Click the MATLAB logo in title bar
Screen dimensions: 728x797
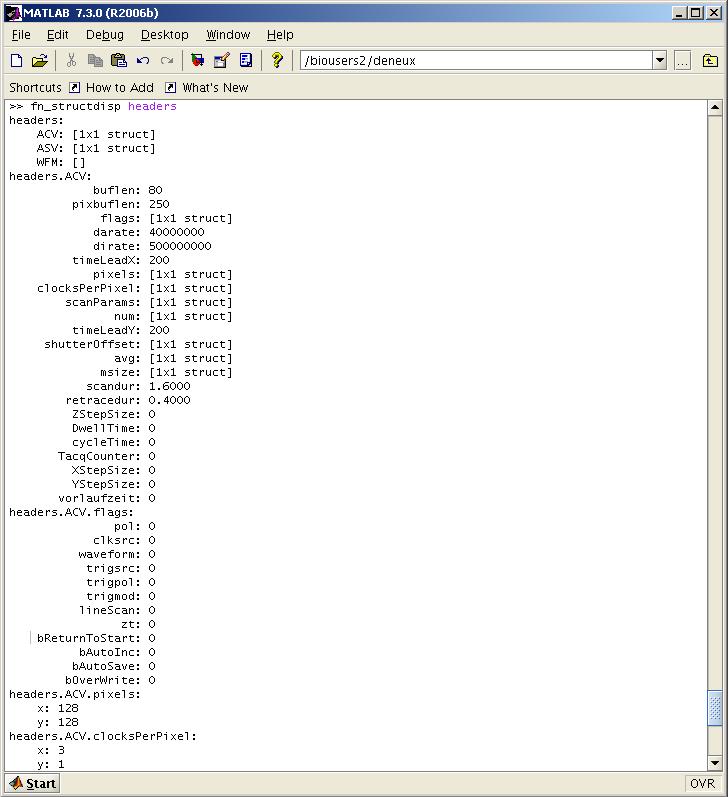tap(13, 13)
